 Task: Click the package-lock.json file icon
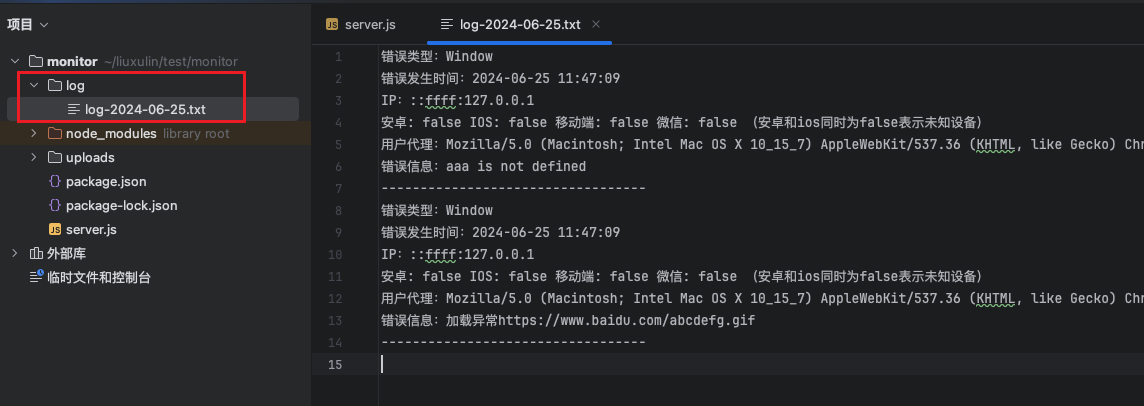(x=55, y=206)
